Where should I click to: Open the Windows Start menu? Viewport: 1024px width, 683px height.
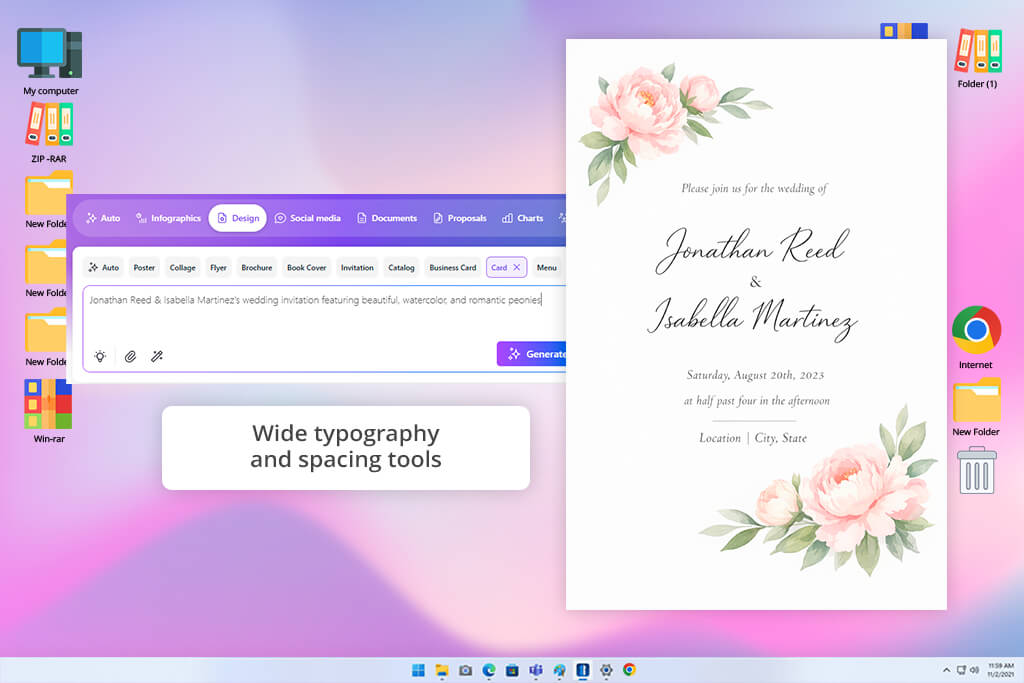[419, 670]
